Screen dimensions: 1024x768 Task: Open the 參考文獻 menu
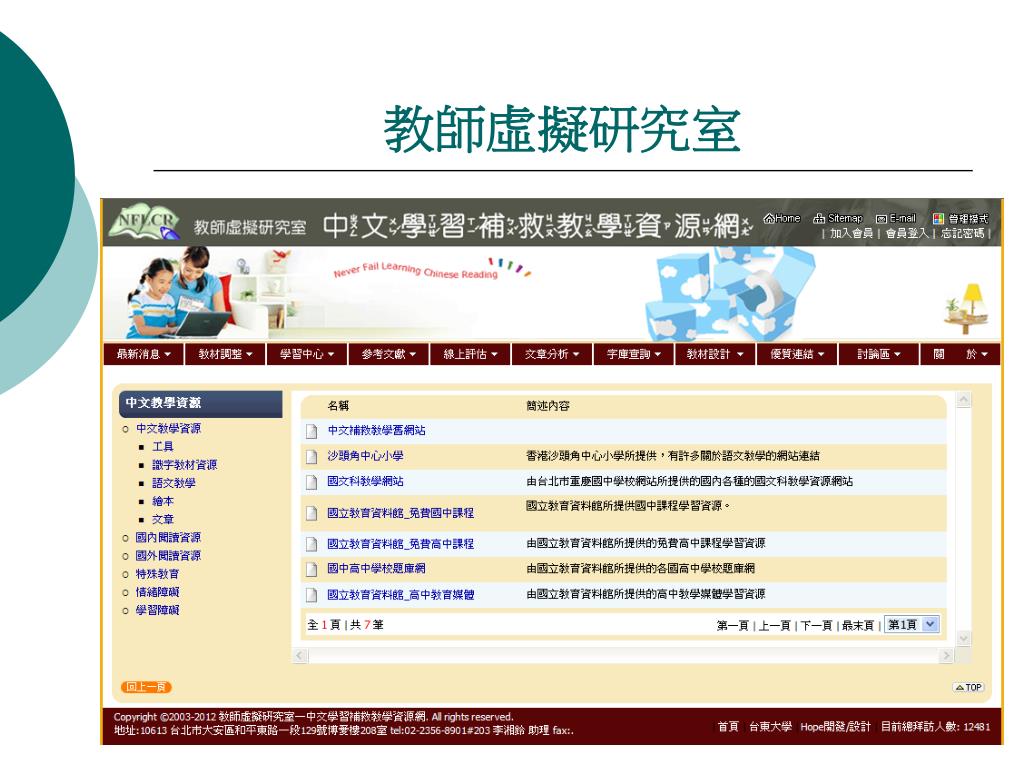pos(389,354)
